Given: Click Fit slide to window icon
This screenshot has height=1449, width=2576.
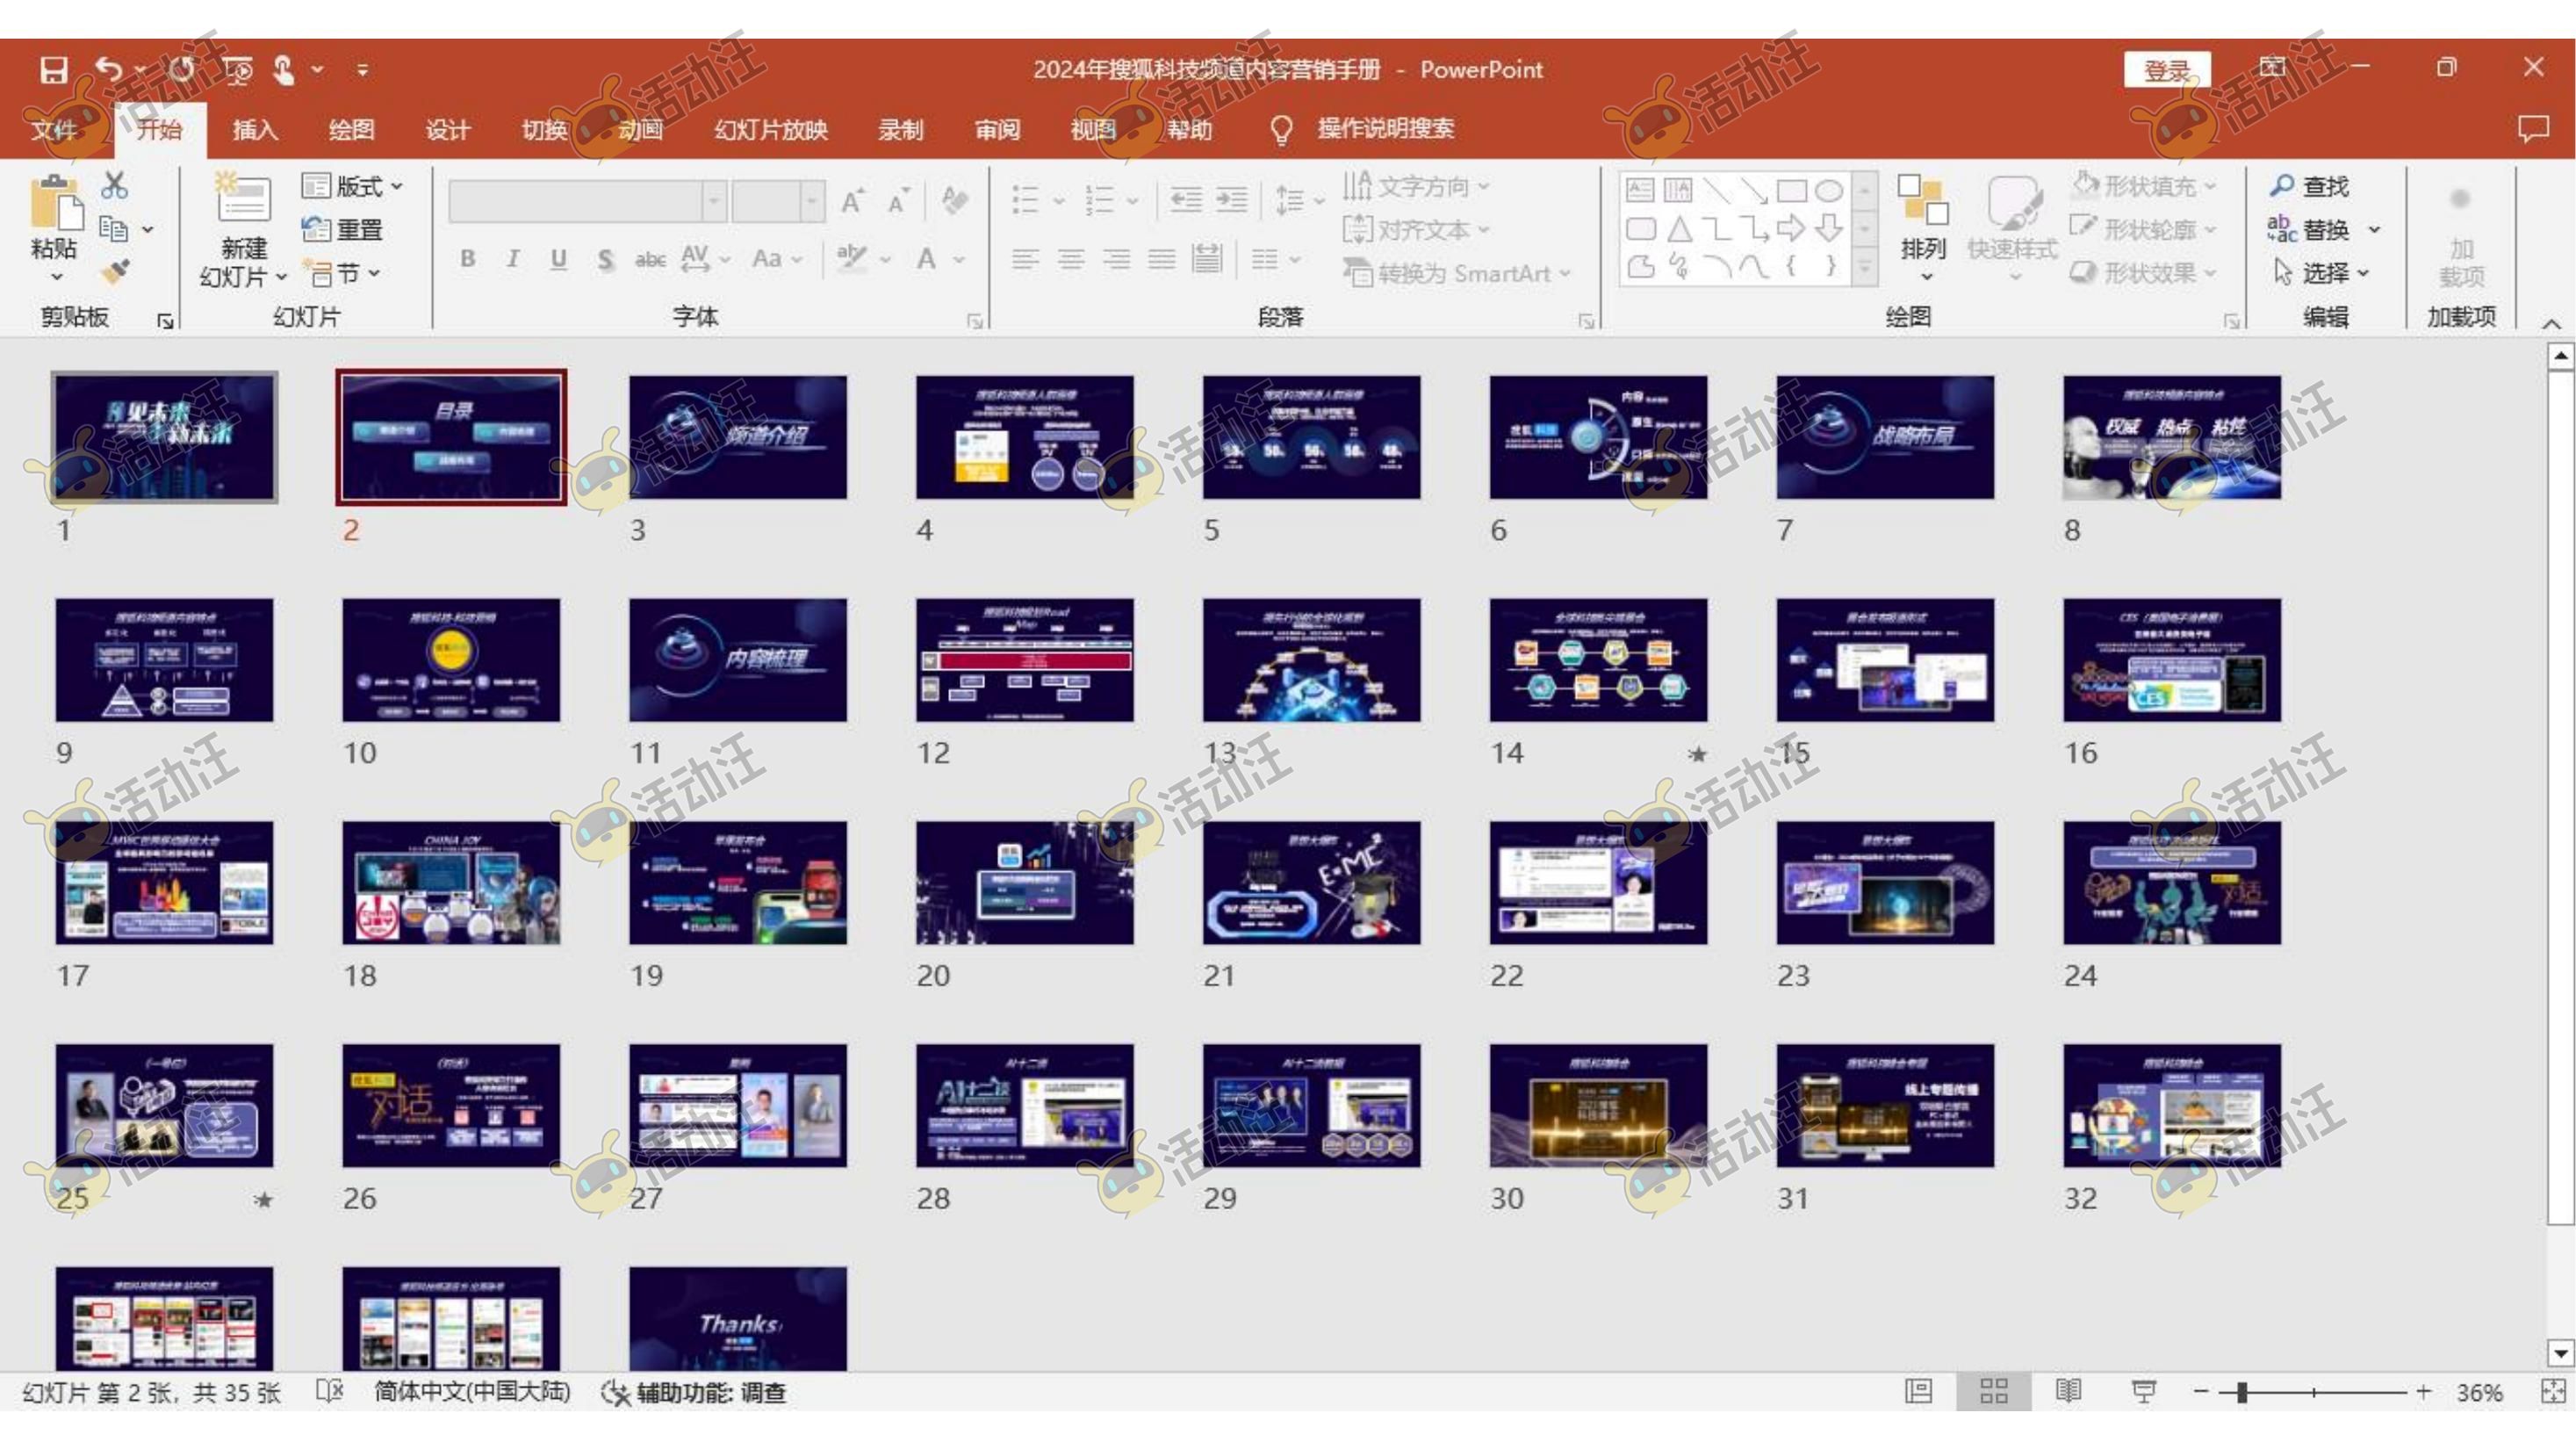Looking at the screenshot, I should 2553,1391.
